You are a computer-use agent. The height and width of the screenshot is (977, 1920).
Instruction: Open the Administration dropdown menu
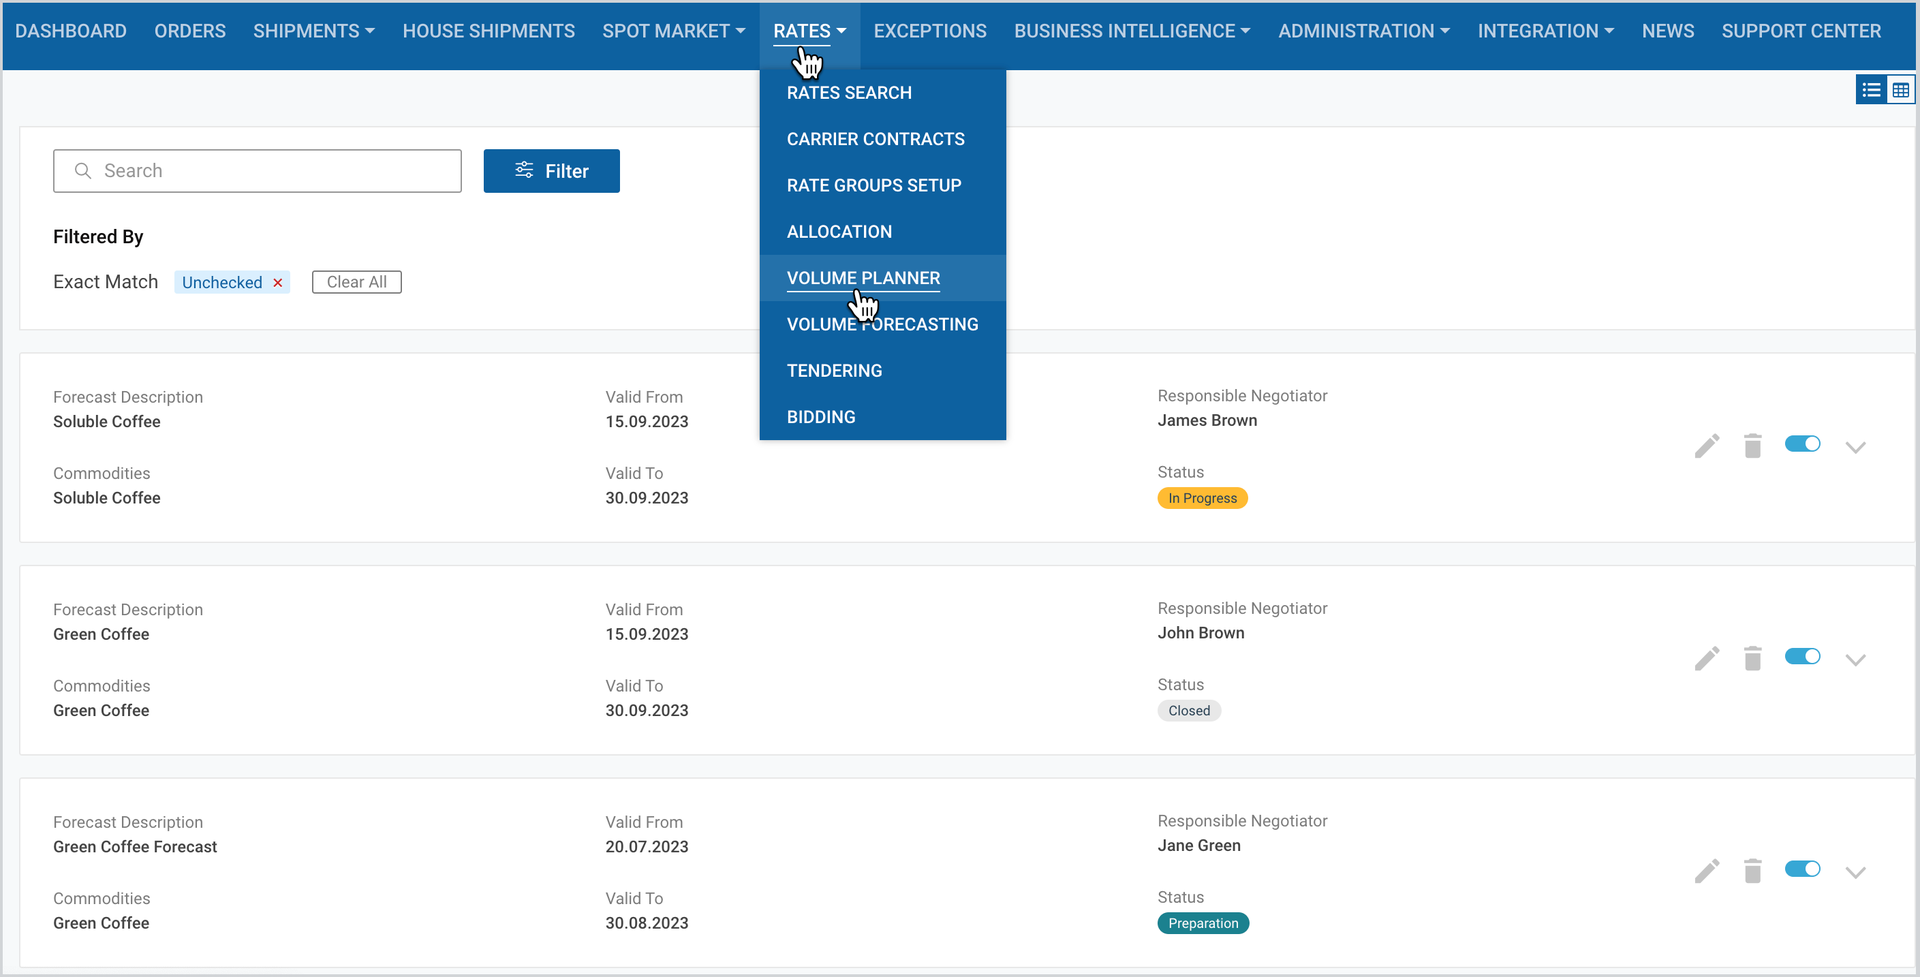[x=1364, y=31]
